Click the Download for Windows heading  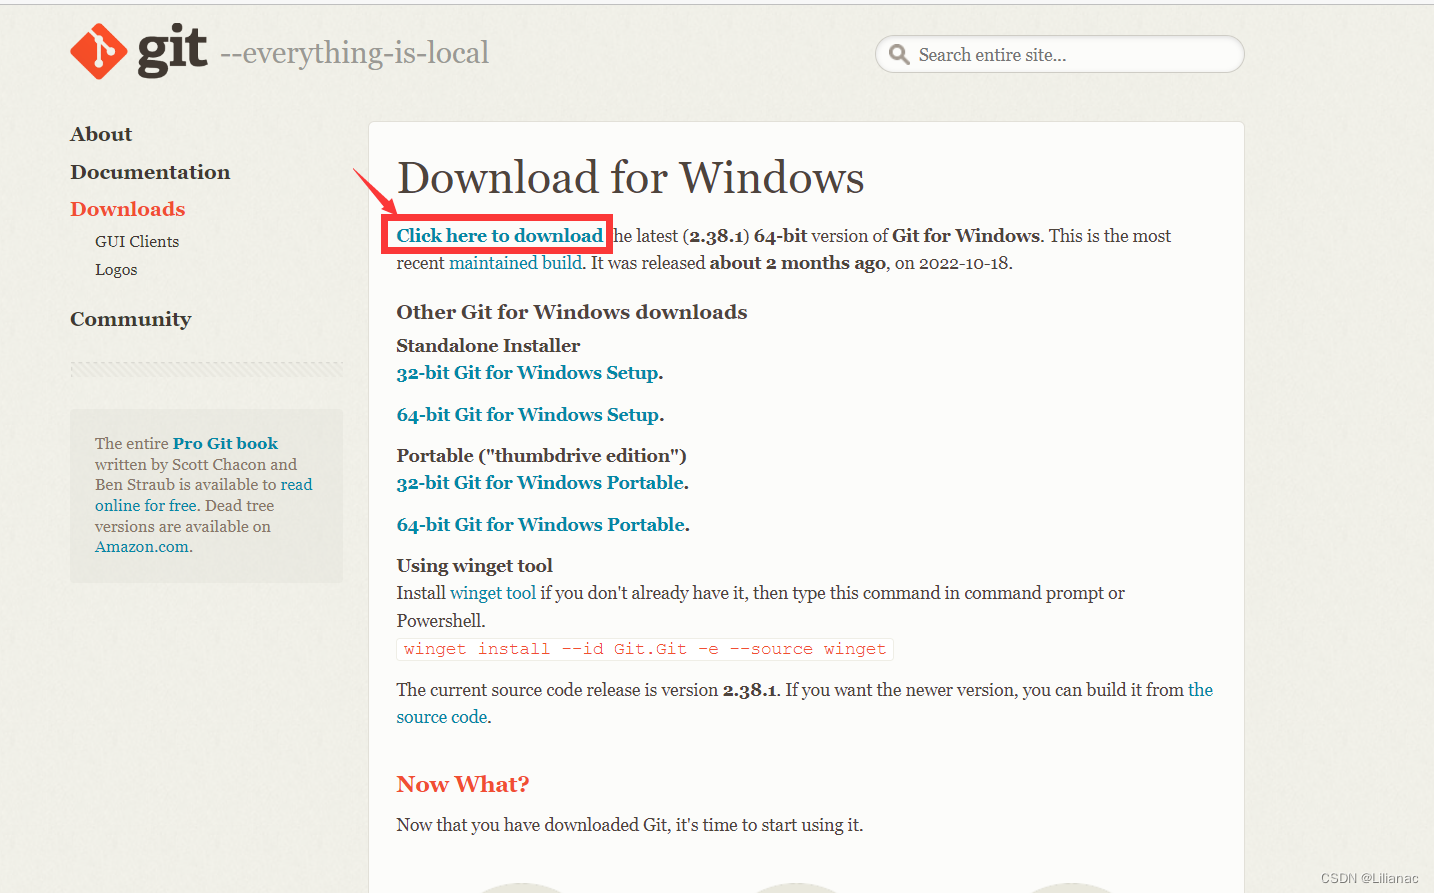pos(630,178)
